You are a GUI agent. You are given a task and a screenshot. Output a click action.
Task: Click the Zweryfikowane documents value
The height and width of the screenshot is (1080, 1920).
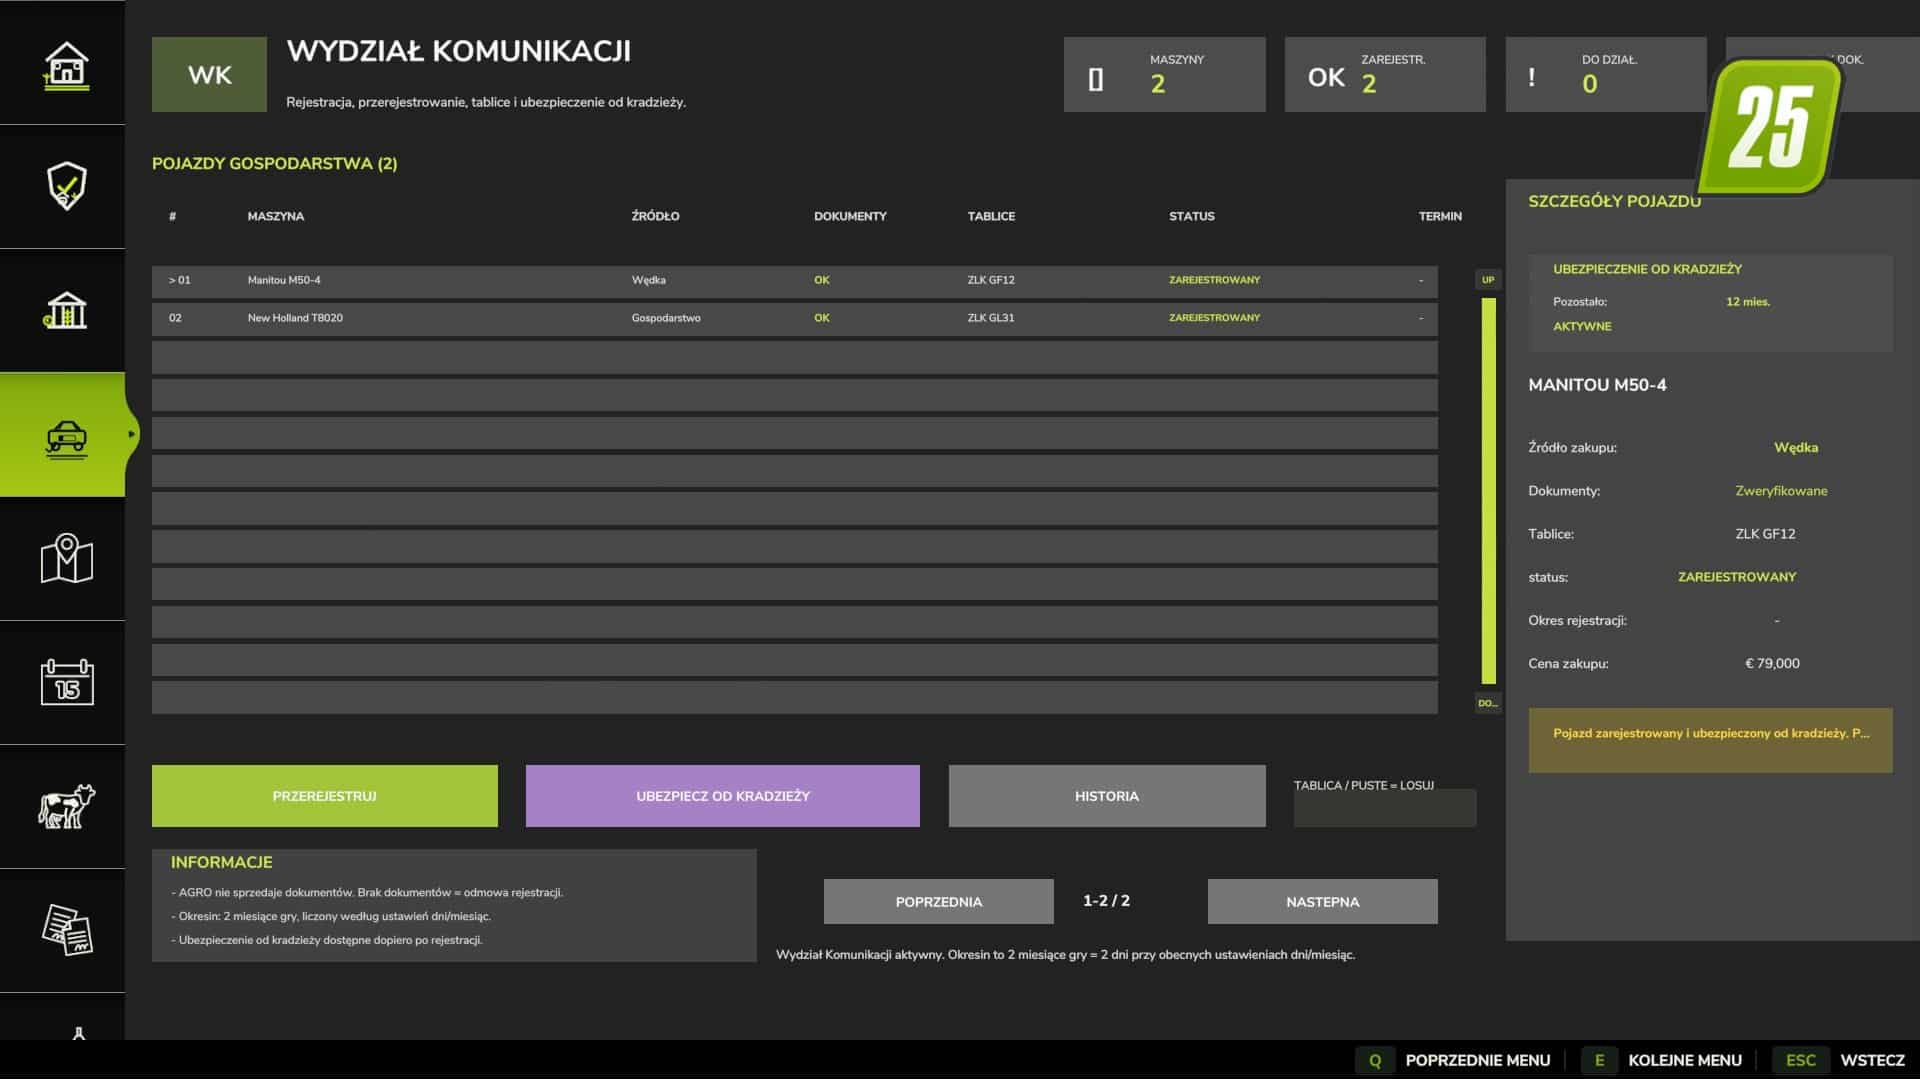1781,491
